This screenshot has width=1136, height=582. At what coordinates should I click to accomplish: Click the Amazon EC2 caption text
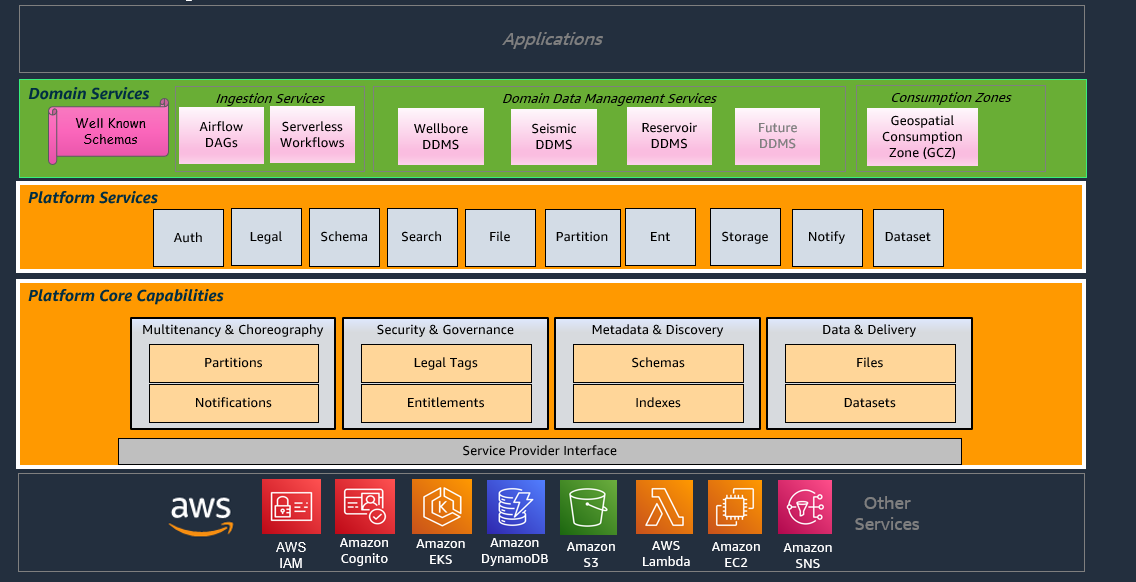pyautogui.click(x=736, y=554)
